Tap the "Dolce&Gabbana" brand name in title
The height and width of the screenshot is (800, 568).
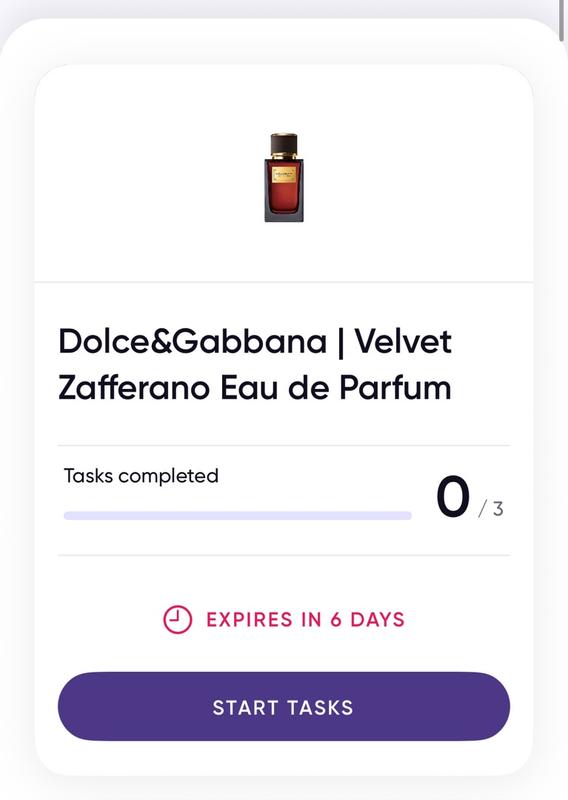point(192,341)
